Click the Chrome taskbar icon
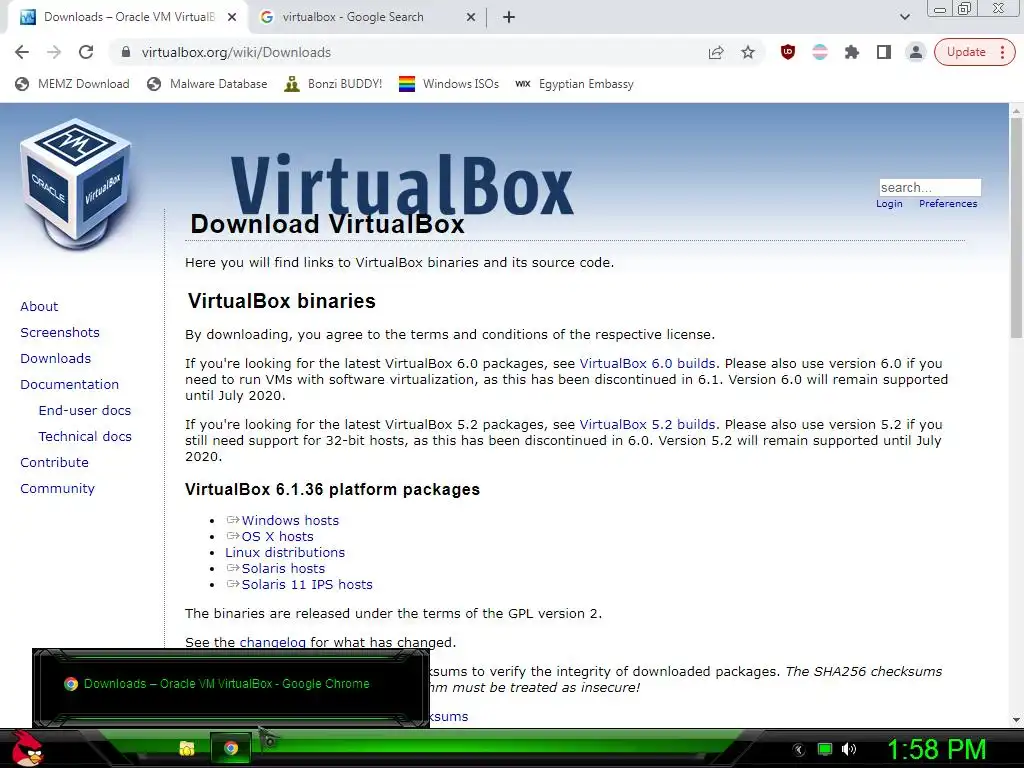The height and width of the screenshot is (768, 1024). click(231, 748)
